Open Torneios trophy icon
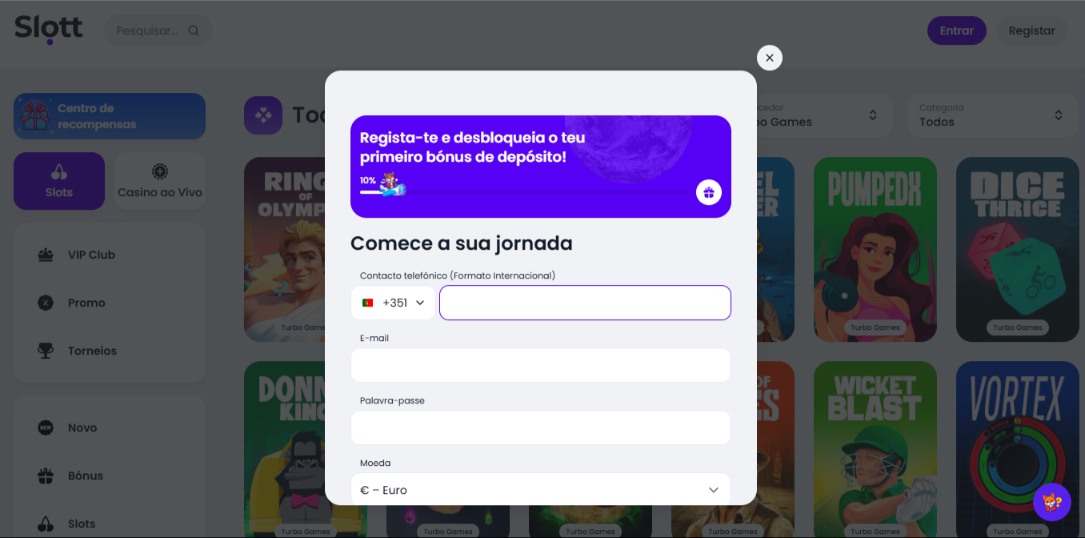This screenshot has height=538, width=1085. [x=46, y=351]
